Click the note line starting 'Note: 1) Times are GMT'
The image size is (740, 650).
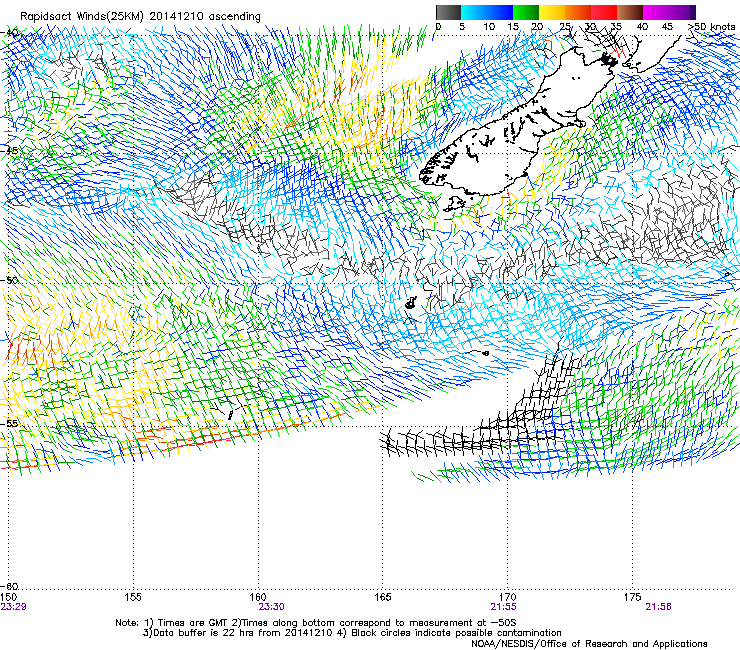point(316,623)
